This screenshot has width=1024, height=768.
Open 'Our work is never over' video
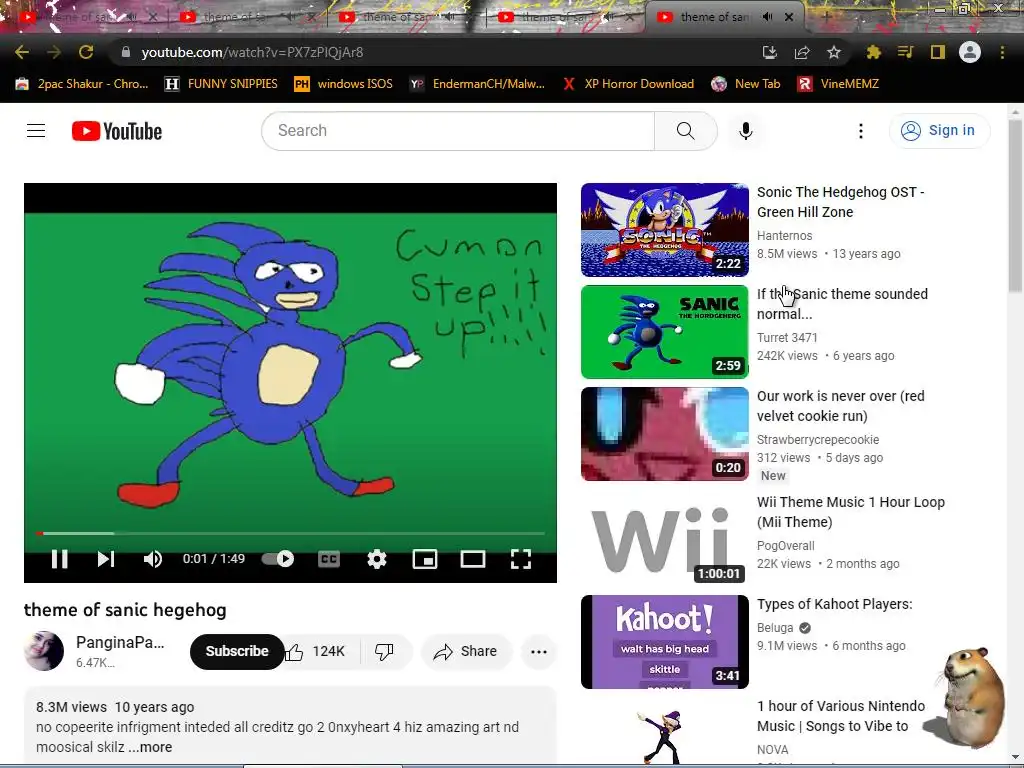pyautogui.click(x=840, y=406)
